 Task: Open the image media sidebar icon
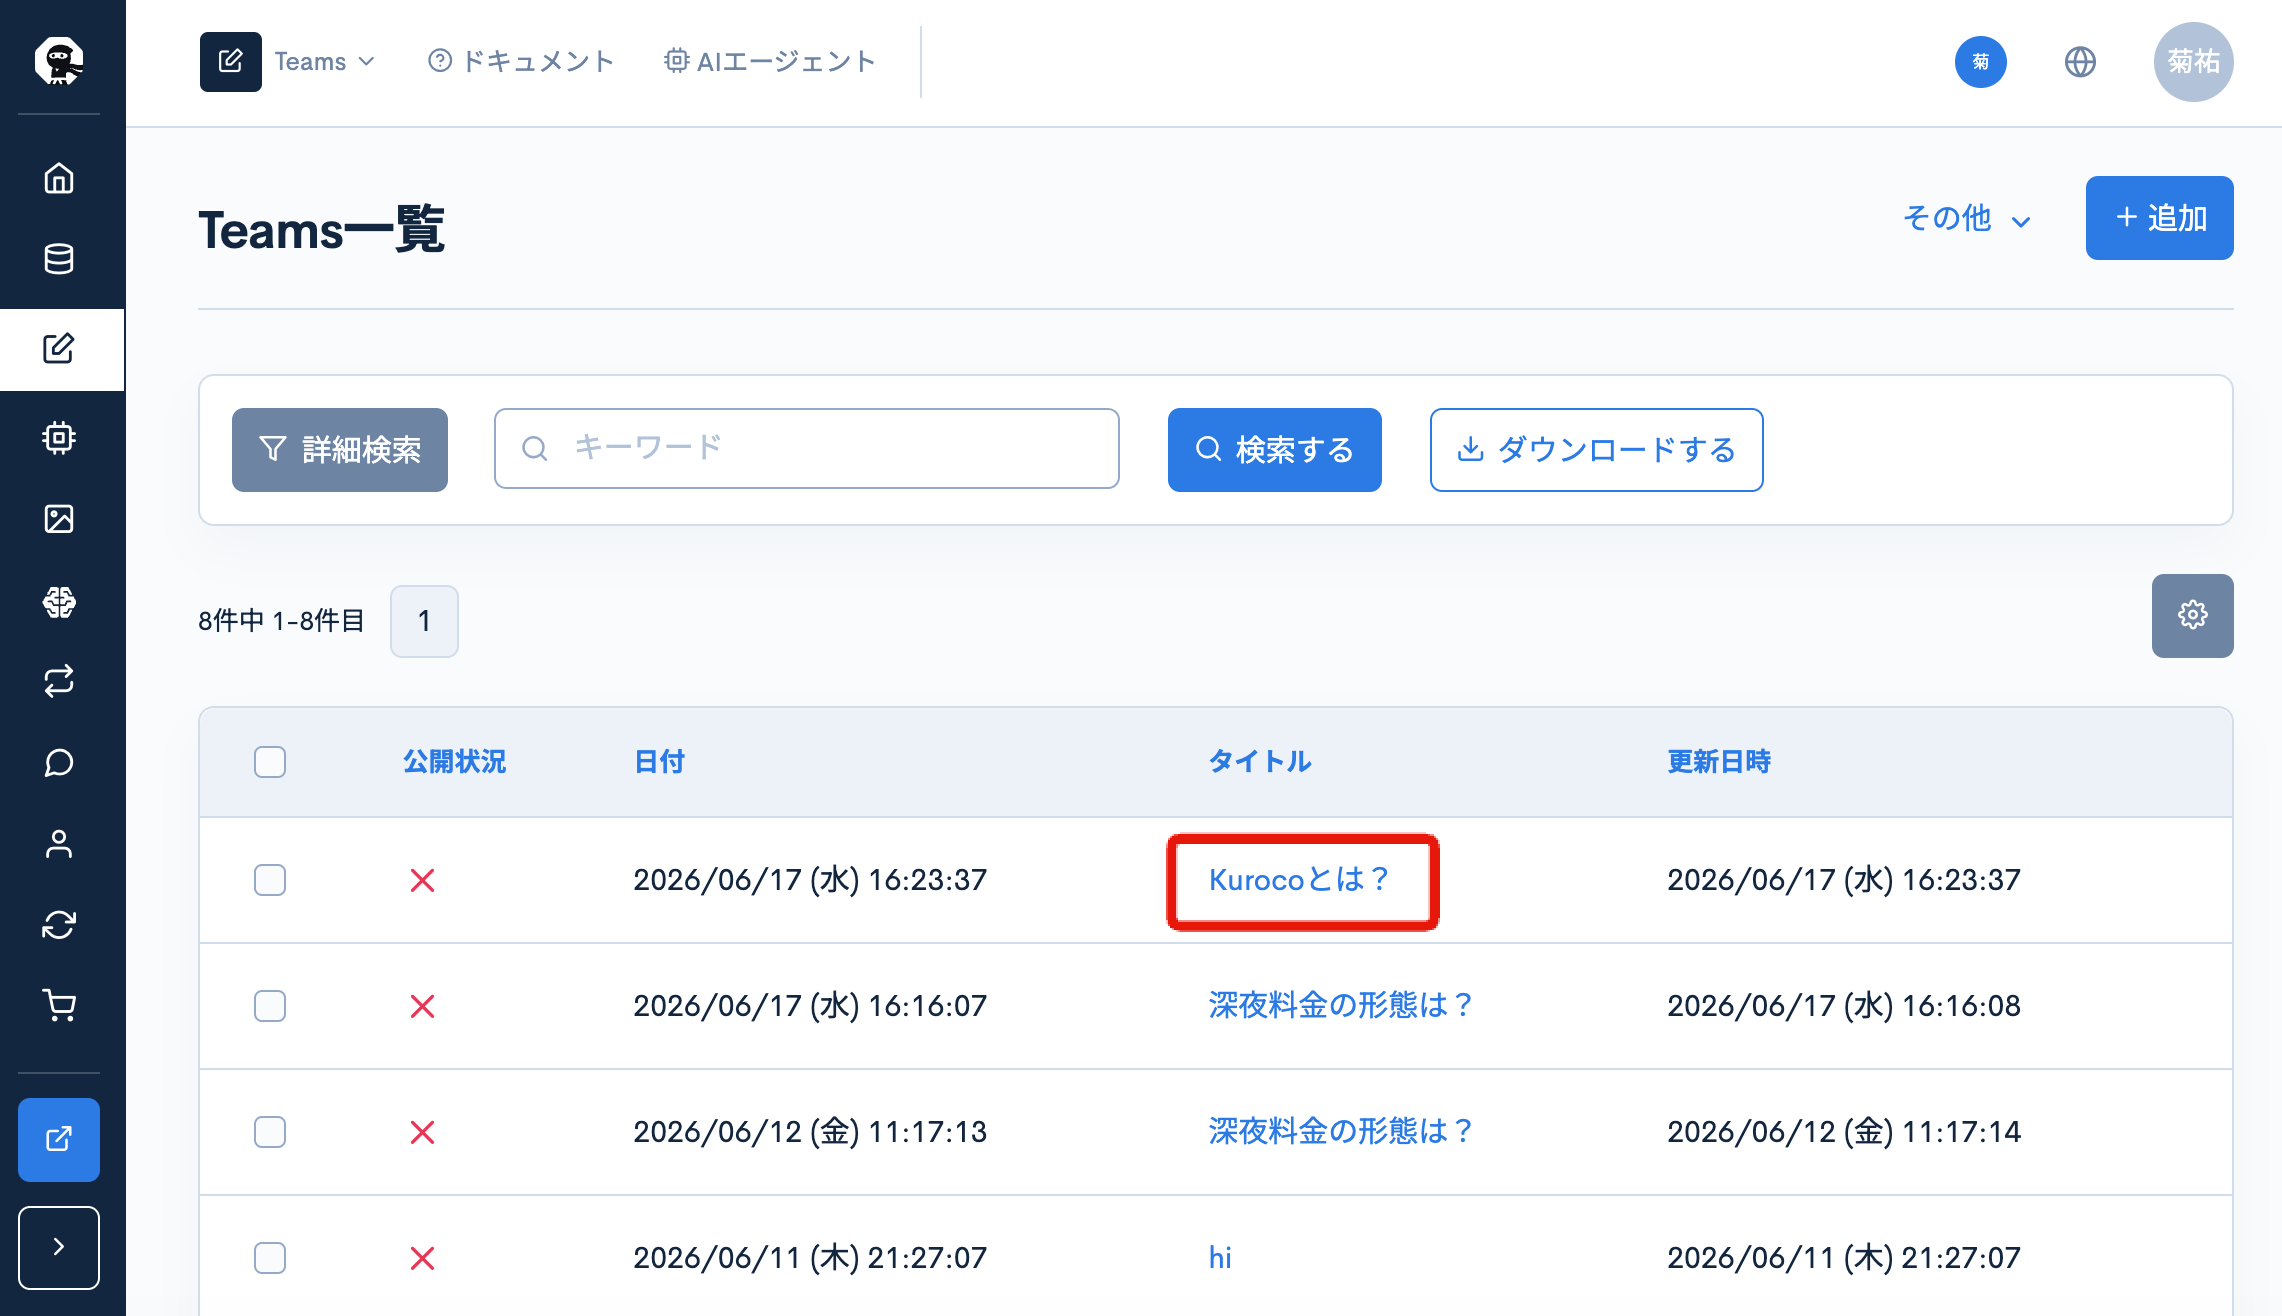point(59,519)
